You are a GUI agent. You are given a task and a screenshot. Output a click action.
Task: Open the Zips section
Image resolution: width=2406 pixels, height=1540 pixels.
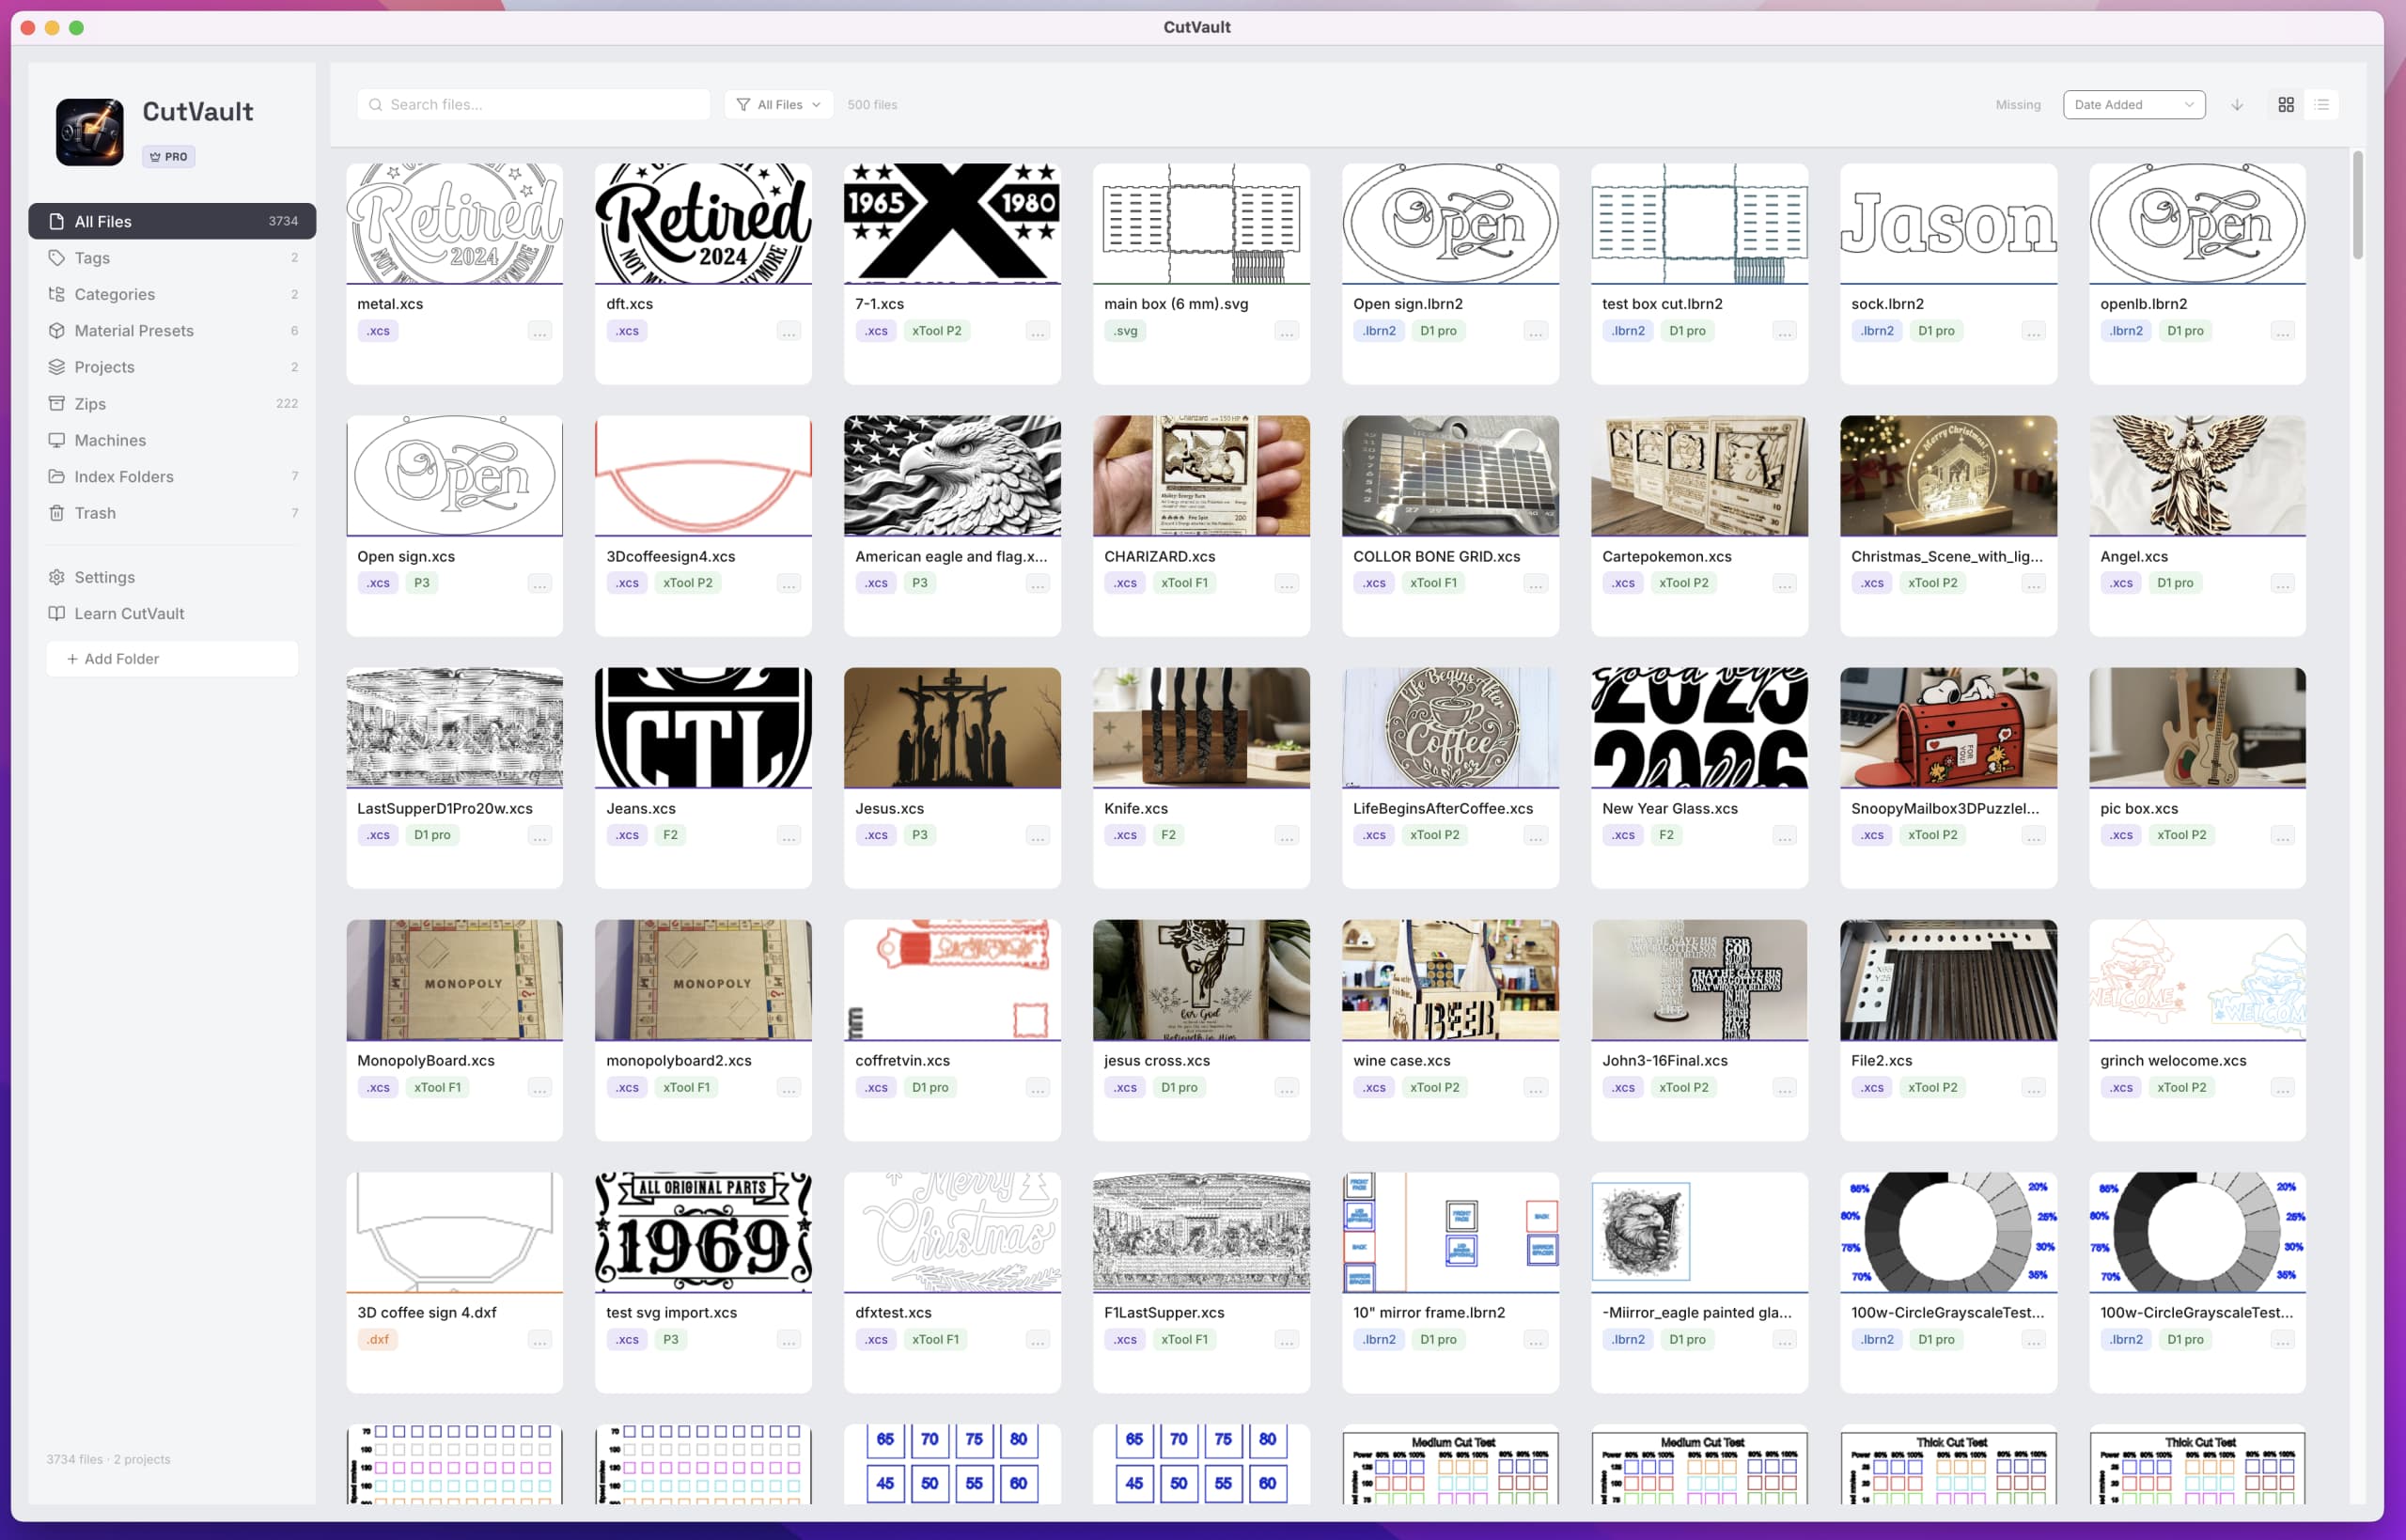coord(172,404)
